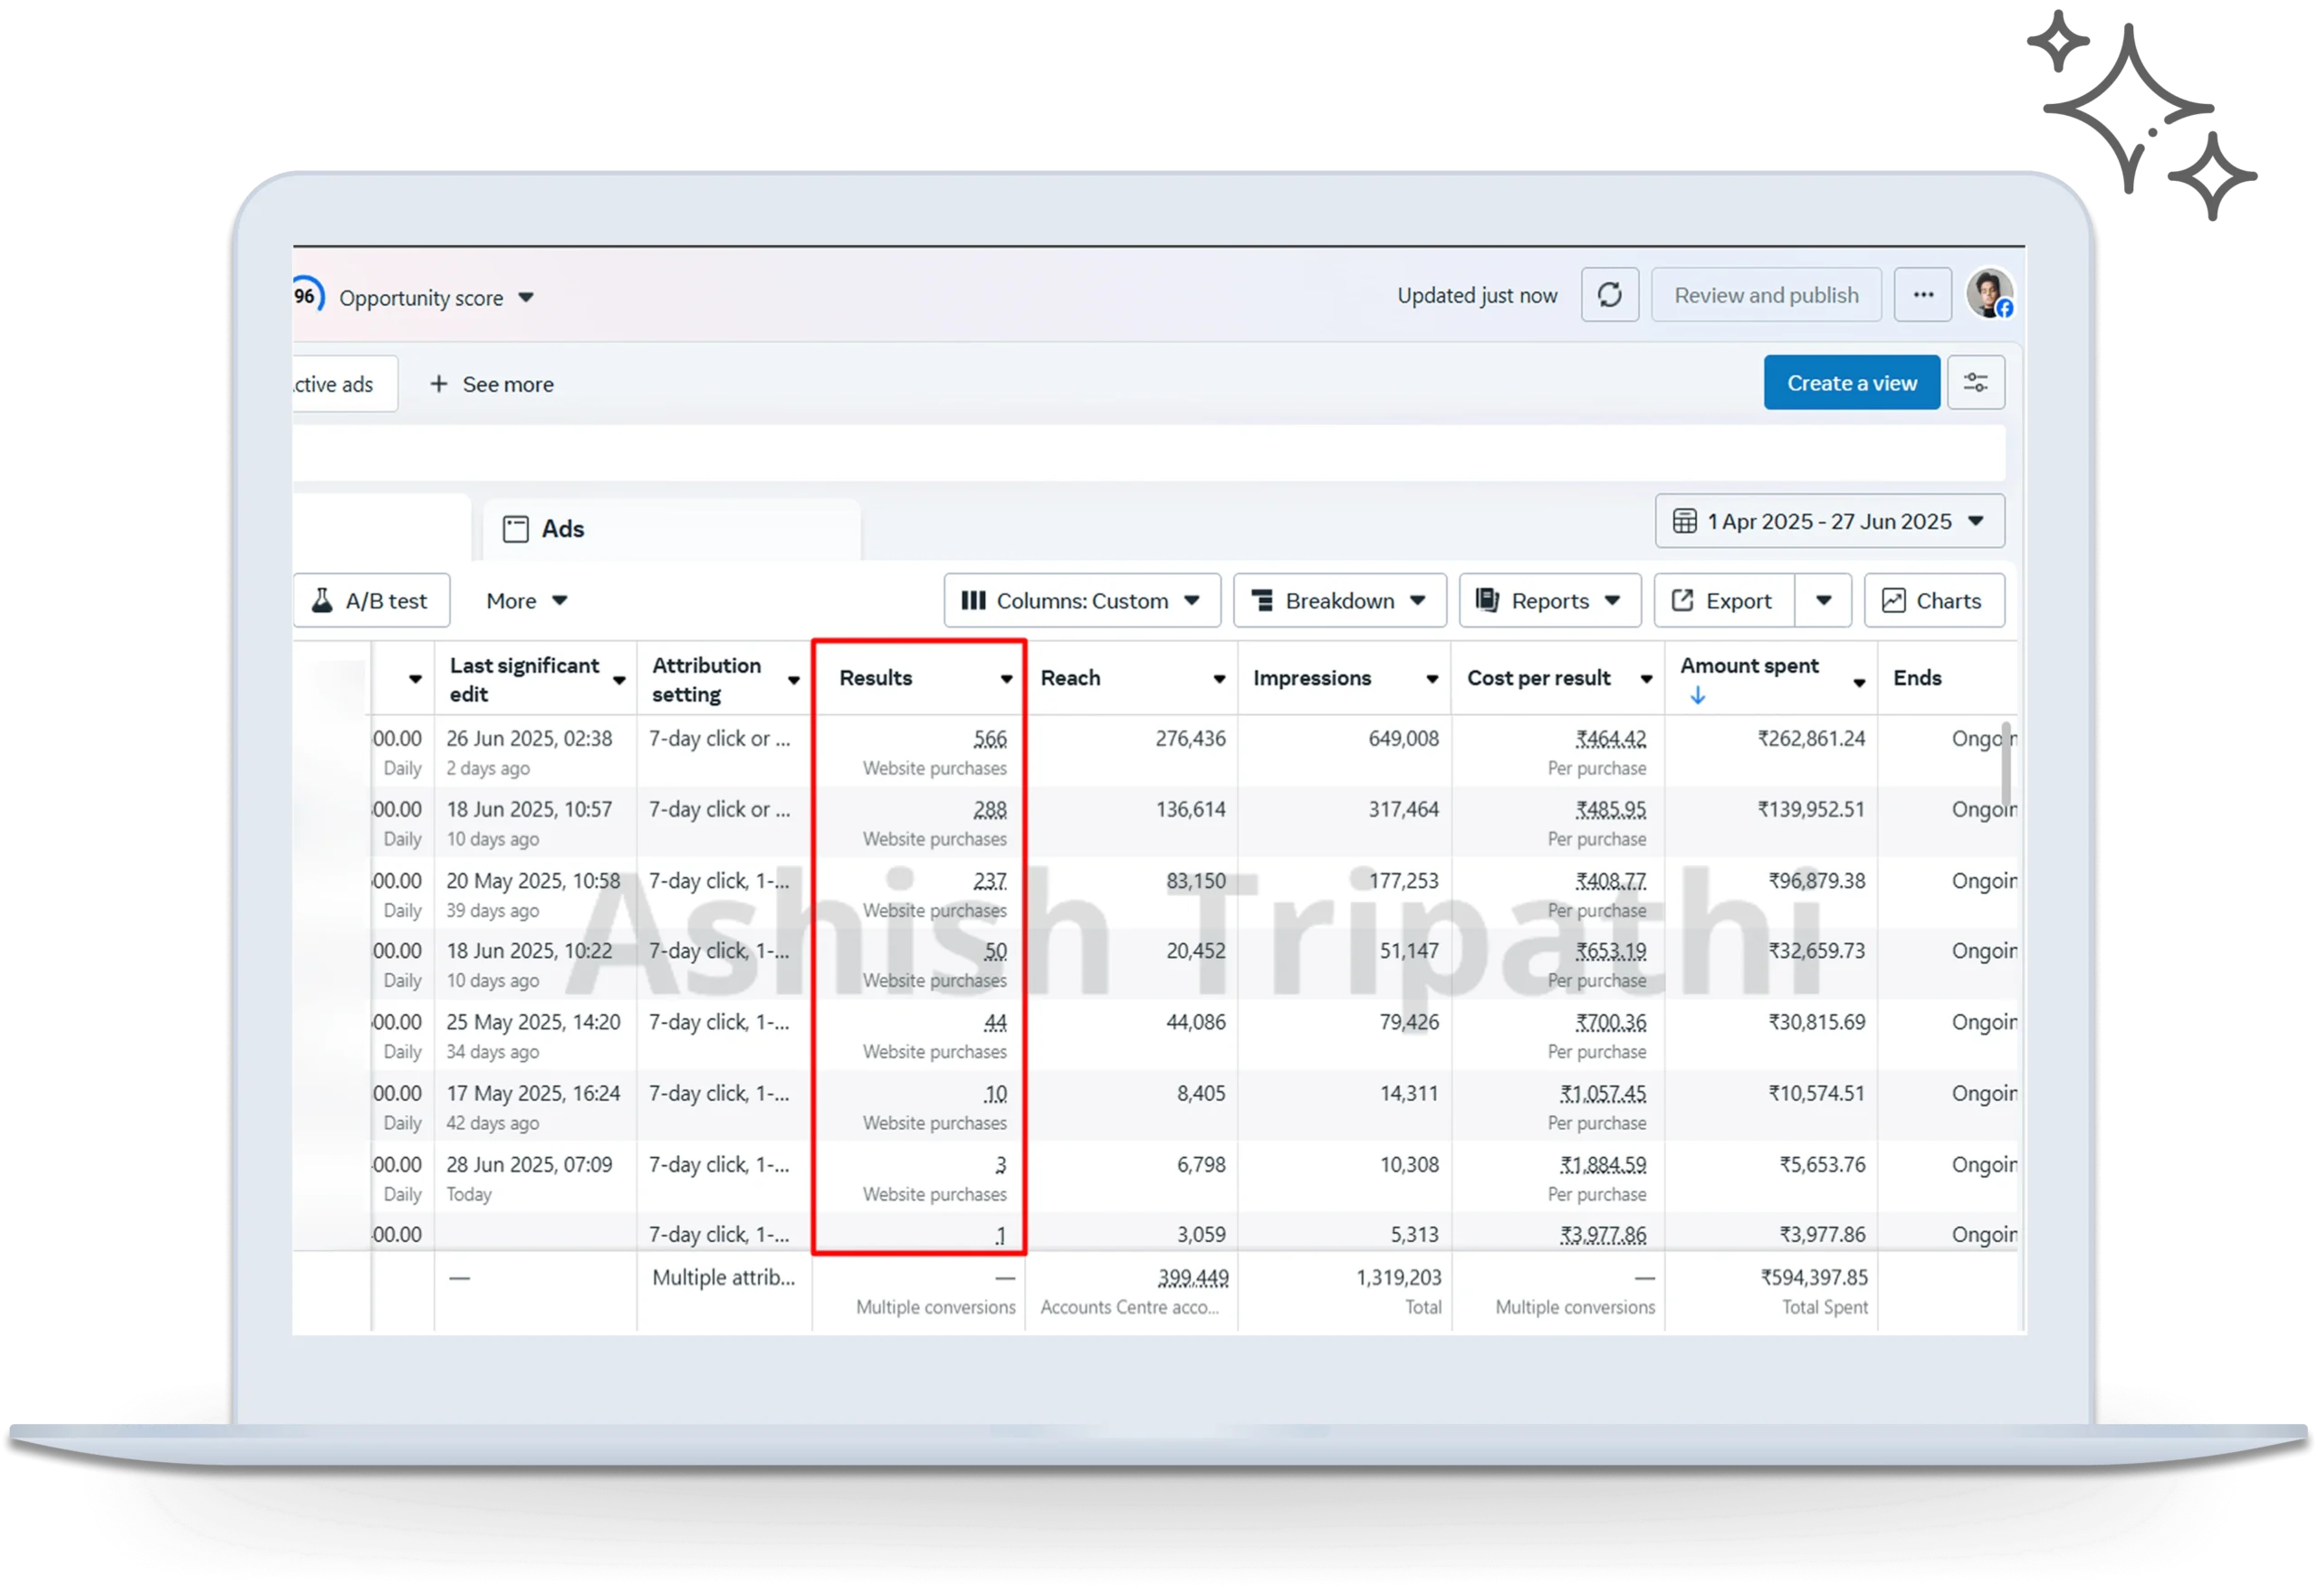Open the Reports dropdown
The height and width of the screenshot is (1596, 2318).
[x=1549, y=601]
